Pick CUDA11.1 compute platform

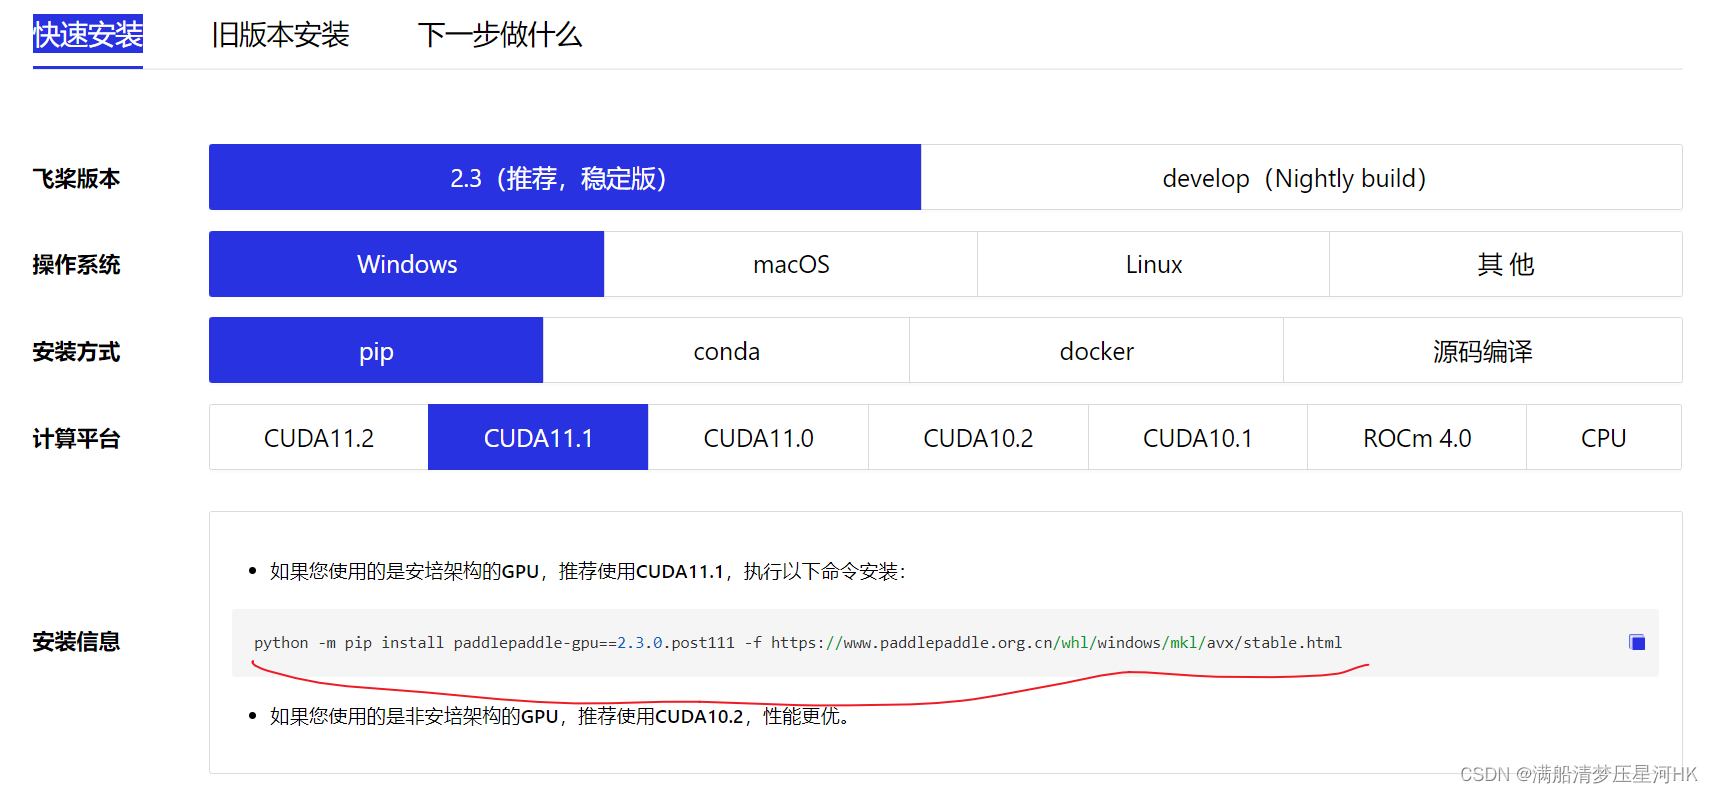click(x=538, y=438)
